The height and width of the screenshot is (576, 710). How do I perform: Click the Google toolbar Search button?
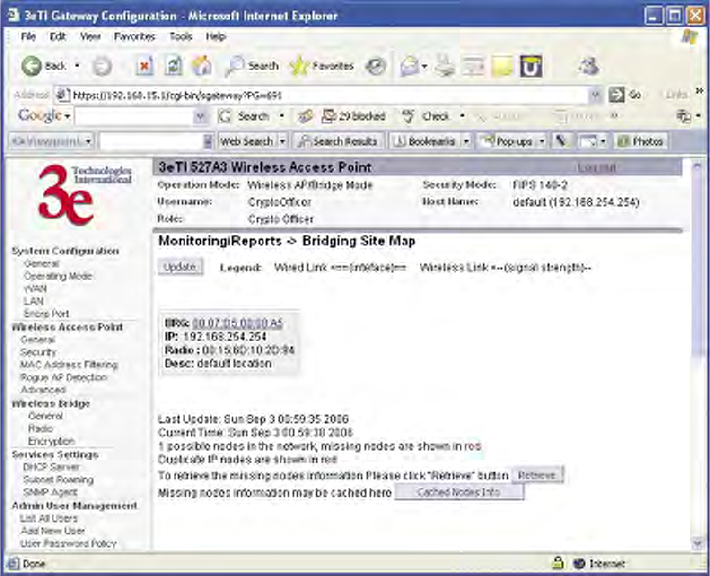click(x=245, y=116)
